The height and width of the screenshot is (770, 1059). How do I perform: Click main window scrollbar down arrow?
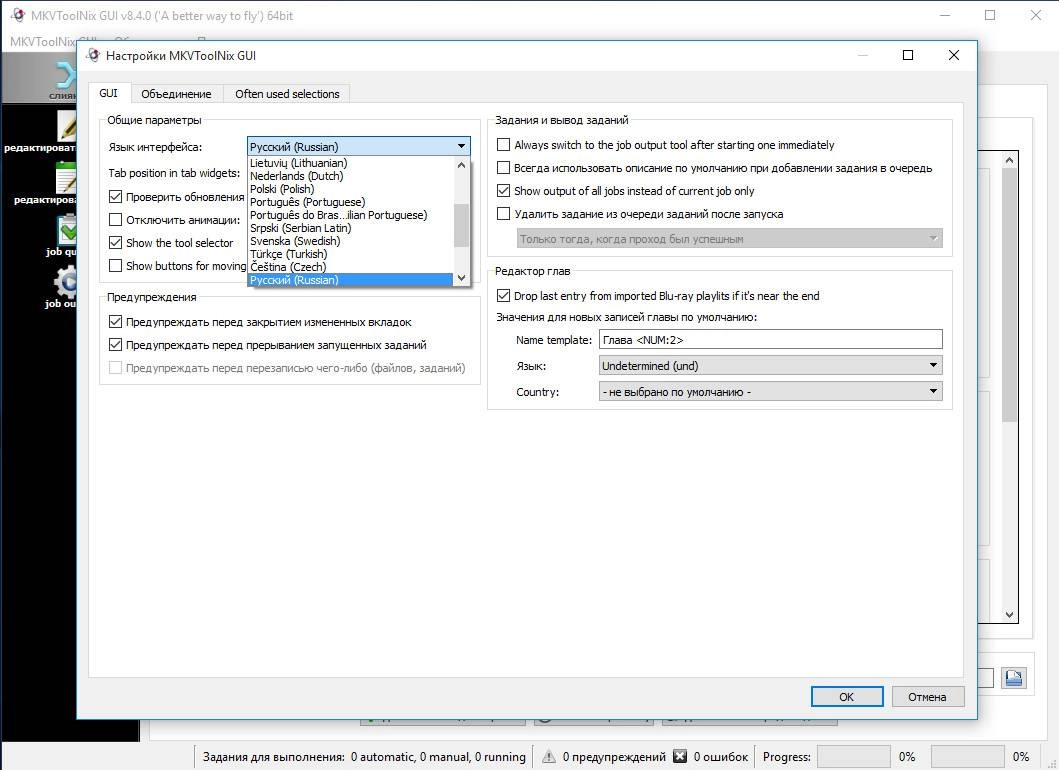click(x=1009, y=615)
